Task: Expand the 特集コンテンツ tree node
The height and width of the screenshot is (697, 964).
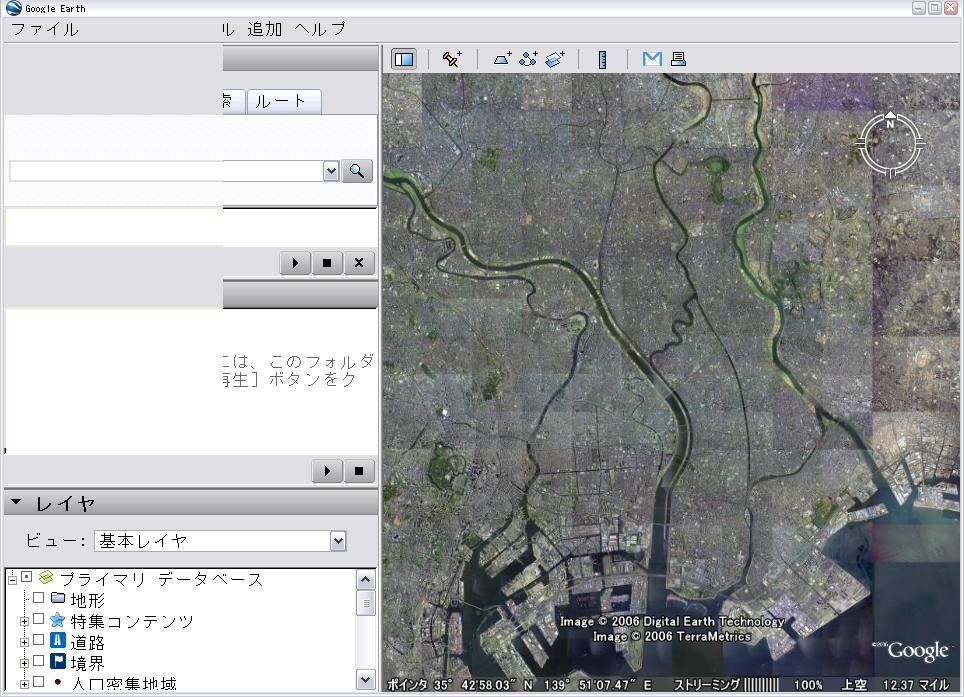Action: click(24, 621)
